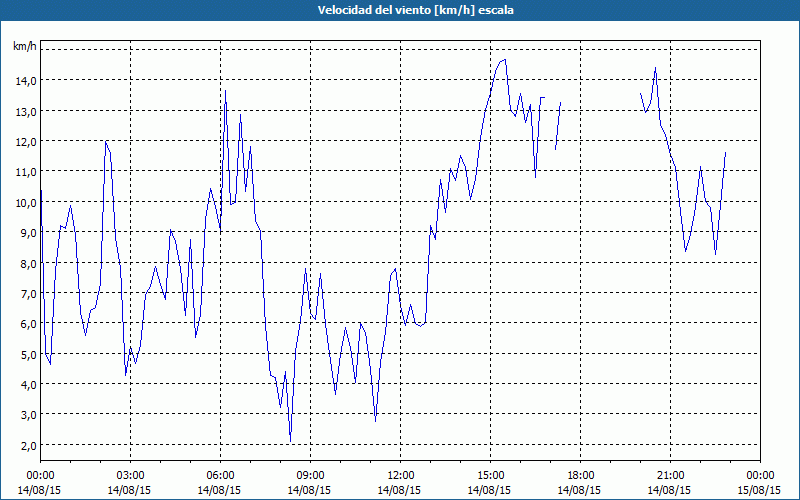Click the lowest wind speed point after 08:00

pos(290,441)
